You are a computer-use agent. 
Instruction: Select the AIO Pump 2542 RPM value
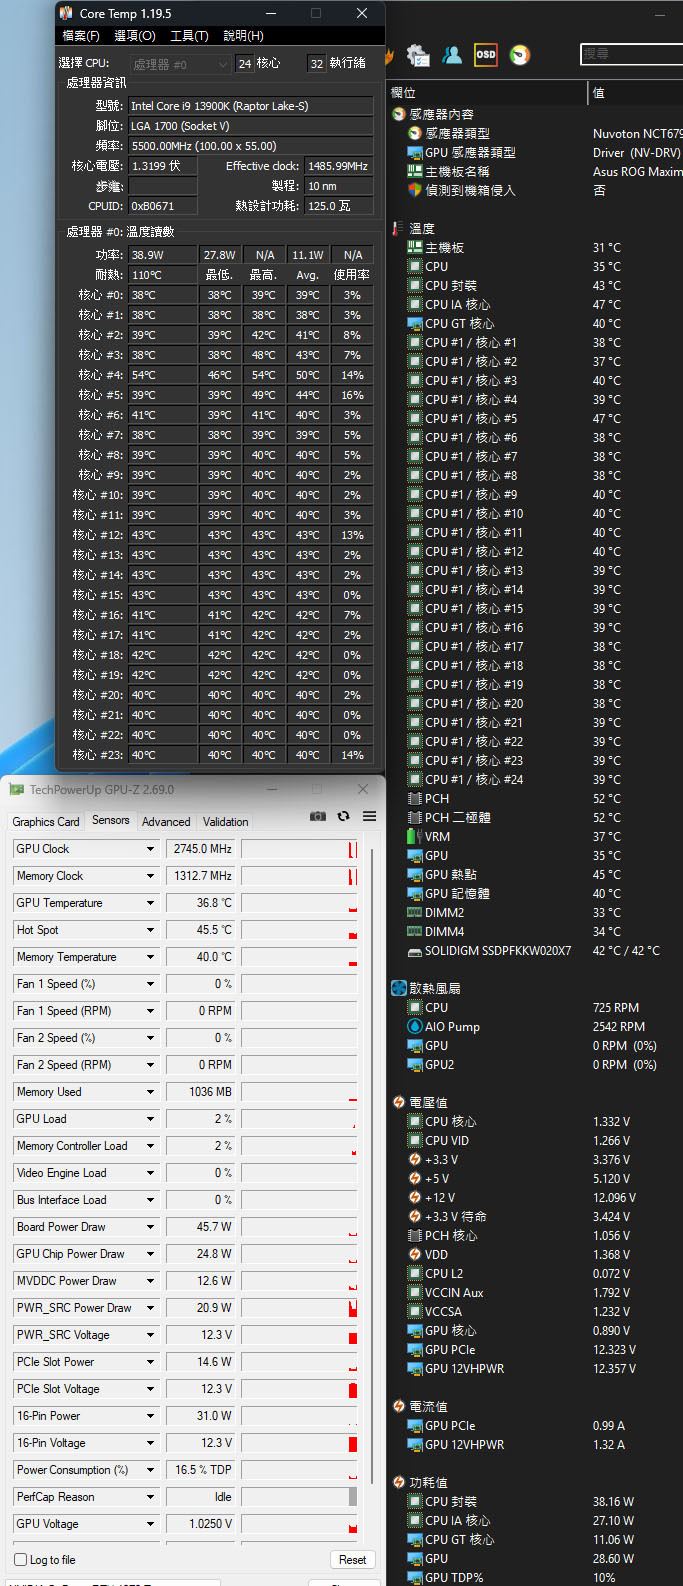point(618,1027)
